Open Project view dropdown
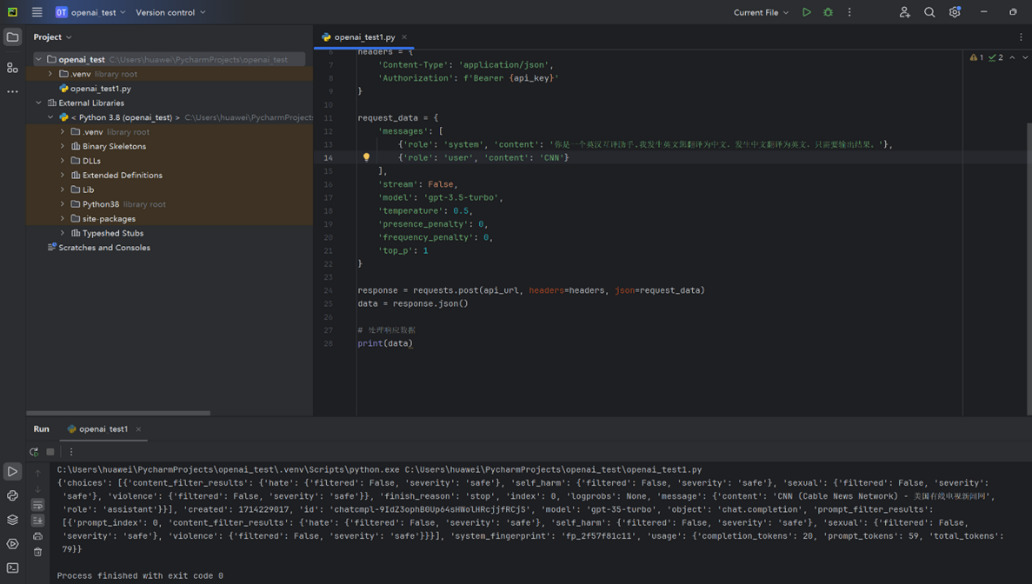The image size is (1032, 584). (x=53, y=37)
